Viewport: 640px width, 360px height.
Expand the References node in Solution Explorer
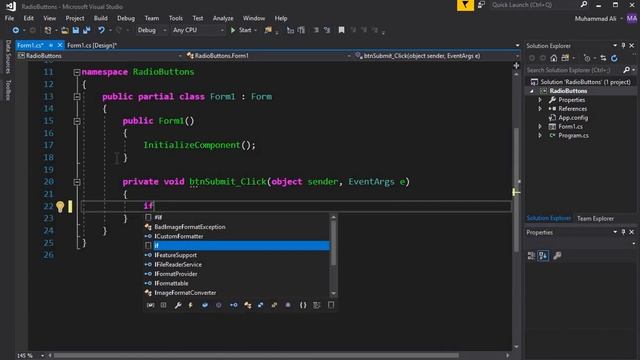pos(540,109)
